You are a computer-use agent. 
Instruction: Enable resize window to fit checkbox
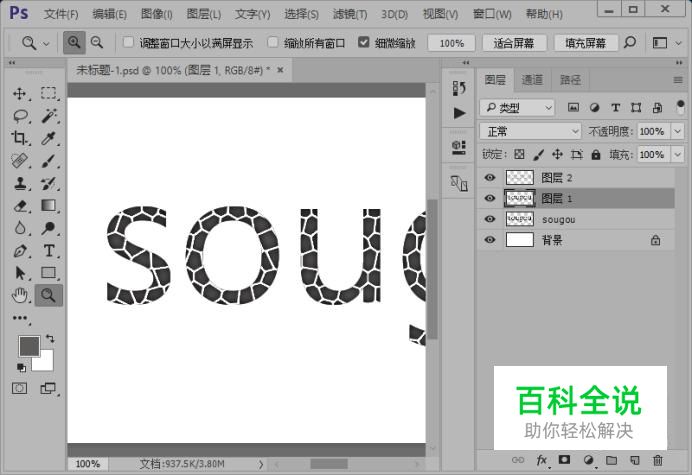[128, 42]
